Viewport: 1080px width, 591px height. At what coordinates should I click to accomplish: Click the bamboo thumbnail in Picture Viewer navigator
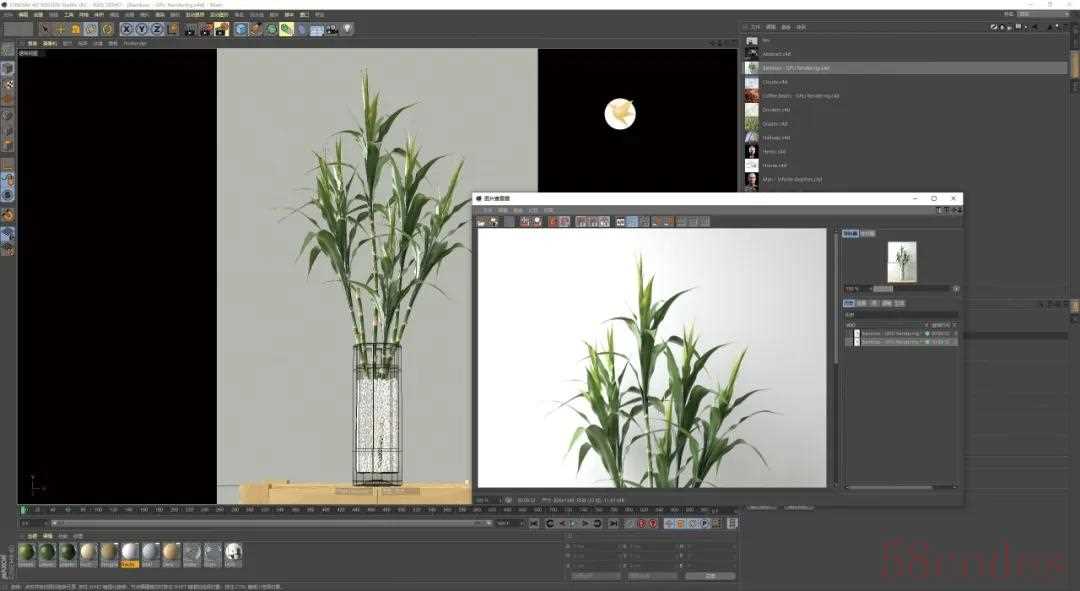(901, 262)
